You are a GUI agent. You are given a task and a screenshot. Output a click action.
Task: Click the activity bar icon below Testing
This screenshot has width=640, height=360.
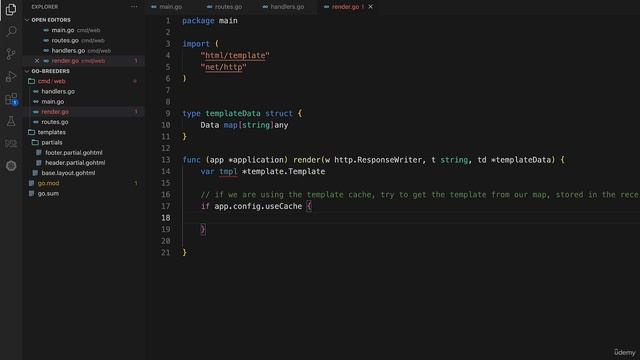pos(11,143)
